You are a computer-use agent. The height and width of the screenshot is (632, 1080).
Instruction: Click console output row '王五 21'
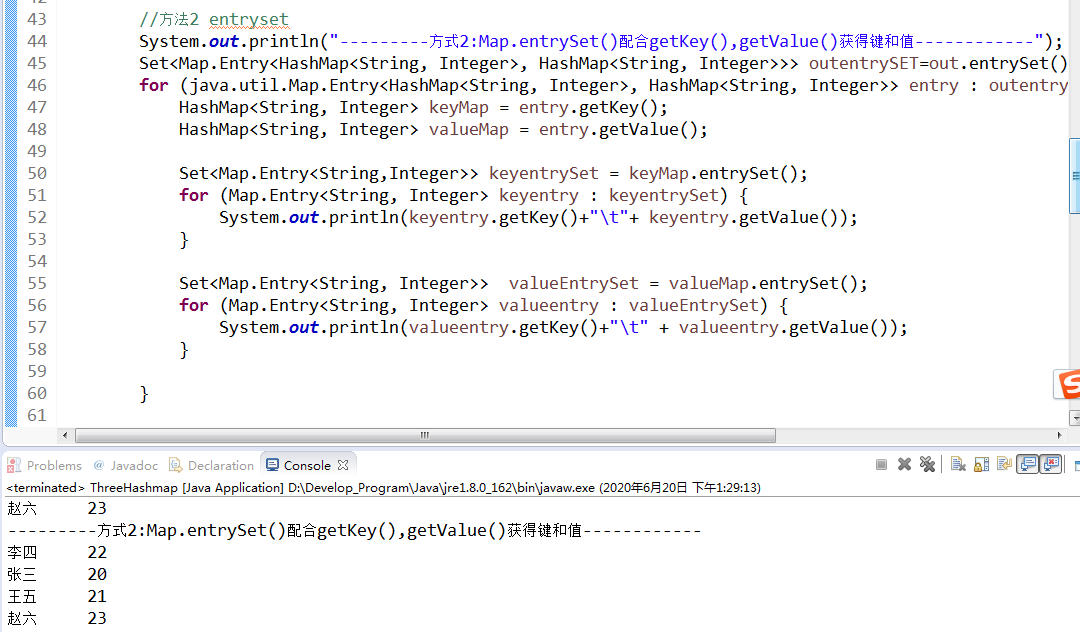[x=57, y=596]
